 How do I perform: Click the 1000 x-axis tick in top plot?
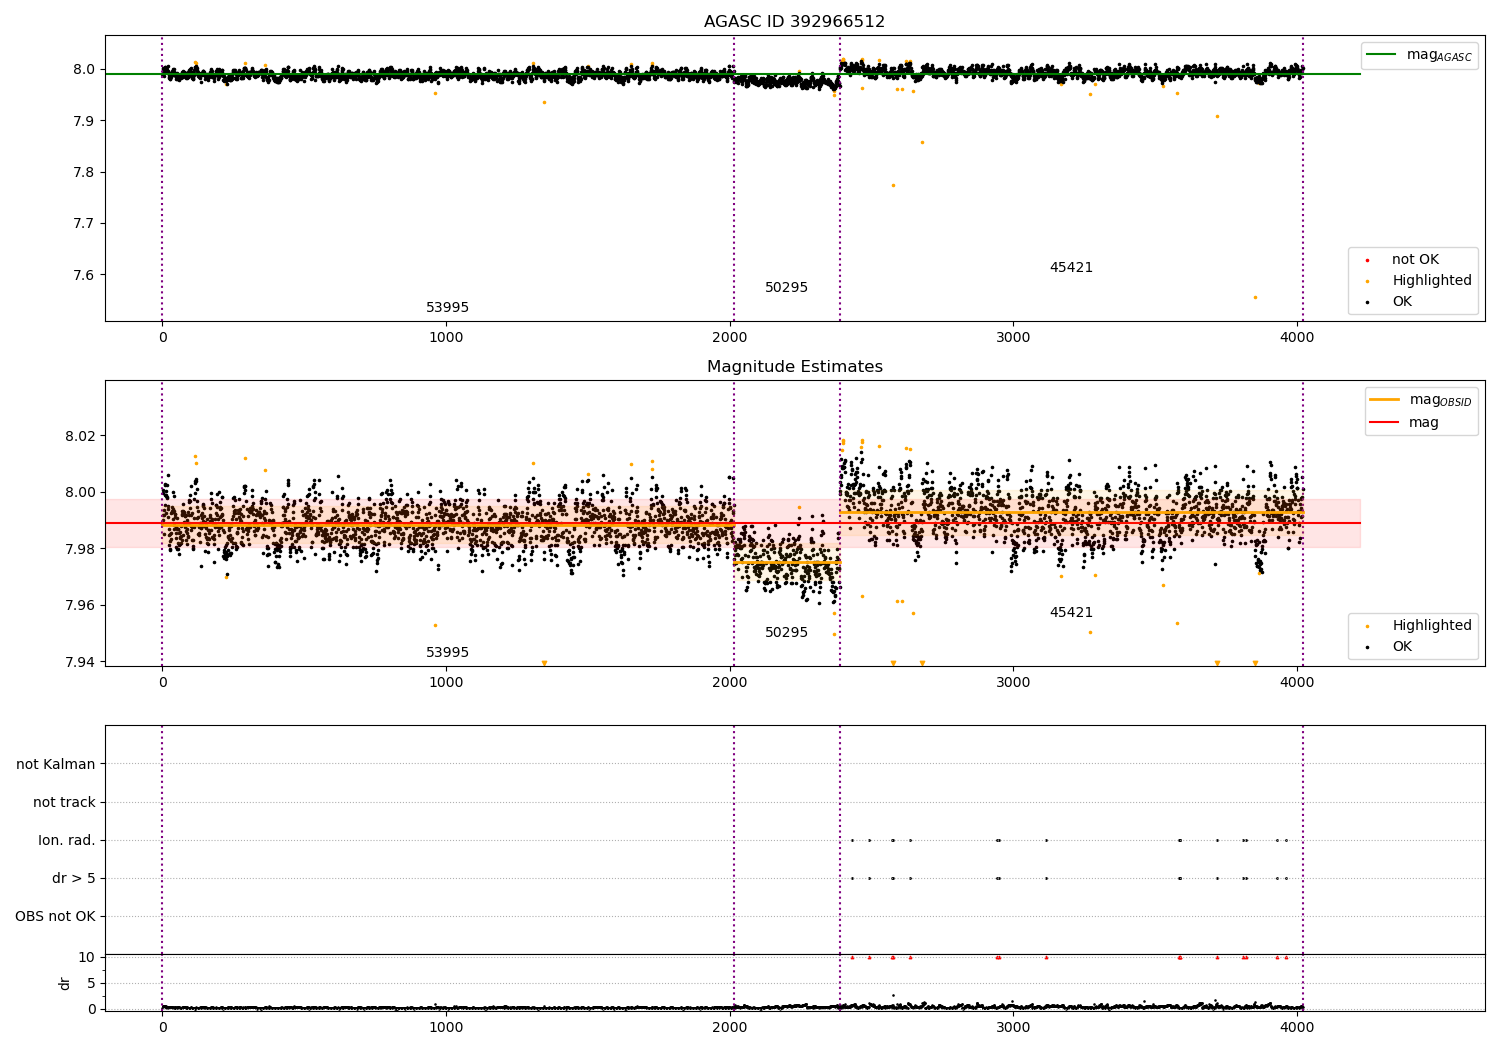pyautogui.click(x=446, y=338)
